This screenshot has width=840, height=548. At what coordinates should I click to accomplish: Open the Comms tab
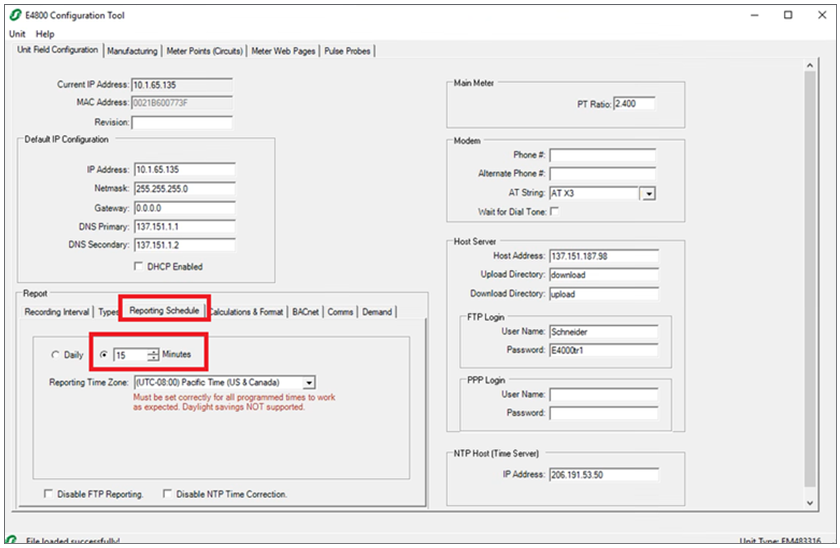[x=340, y=312]
